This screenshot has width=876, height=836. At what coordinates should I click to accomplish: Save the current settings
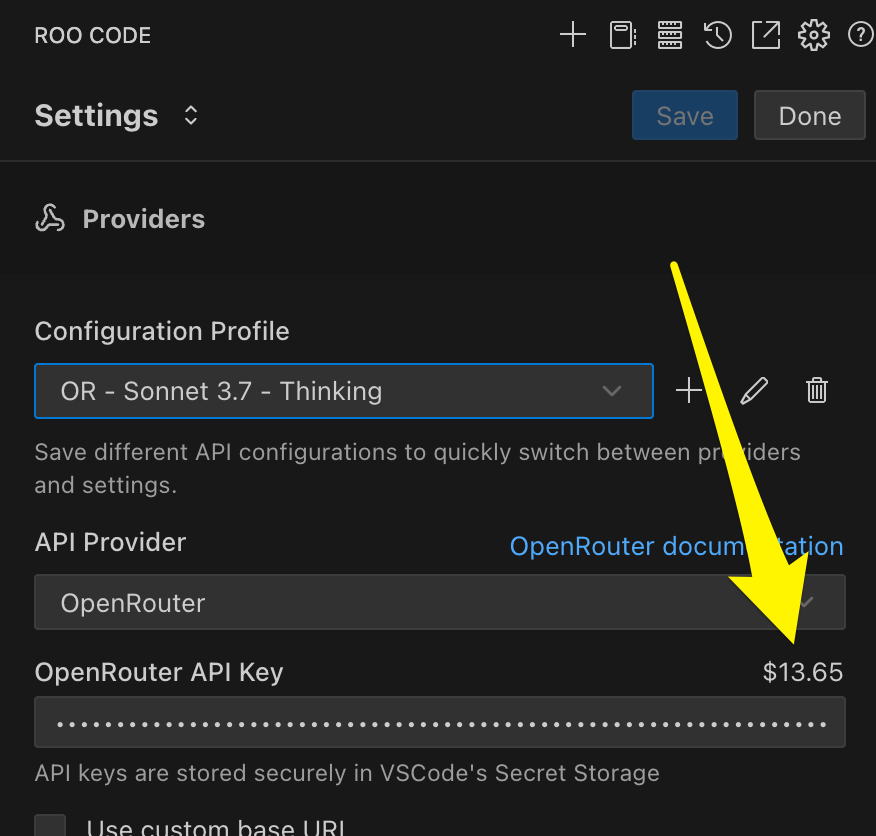click(684, 115)
